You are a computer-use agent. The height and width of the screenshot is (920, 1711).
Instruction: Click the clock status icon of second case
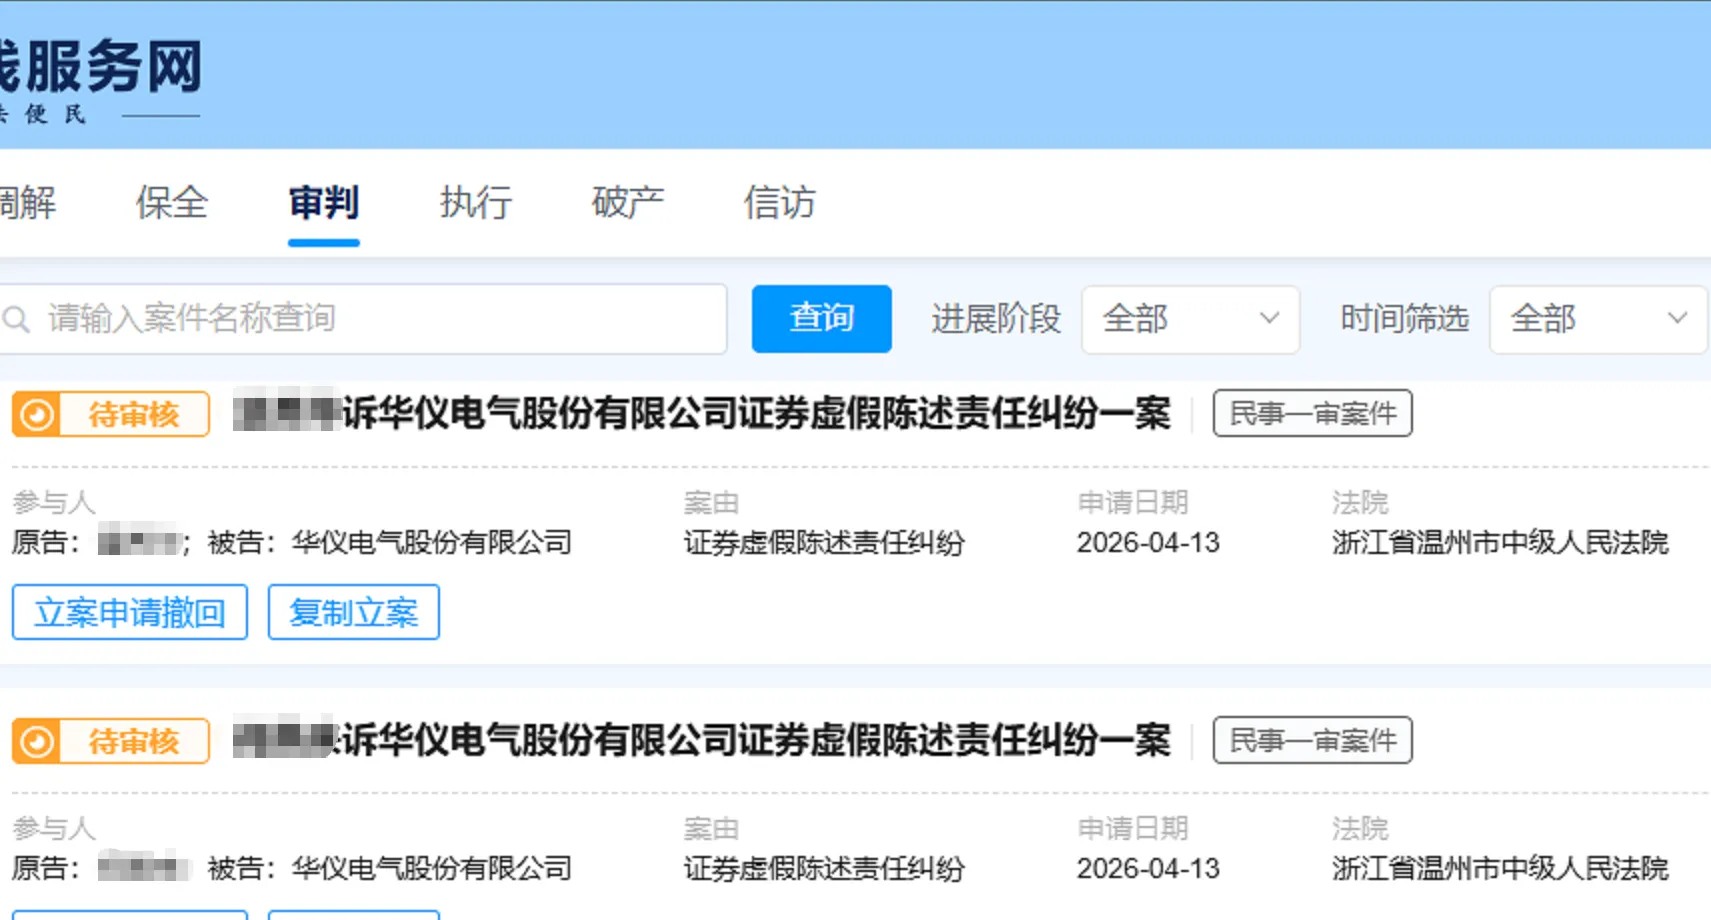click(37, 742)
